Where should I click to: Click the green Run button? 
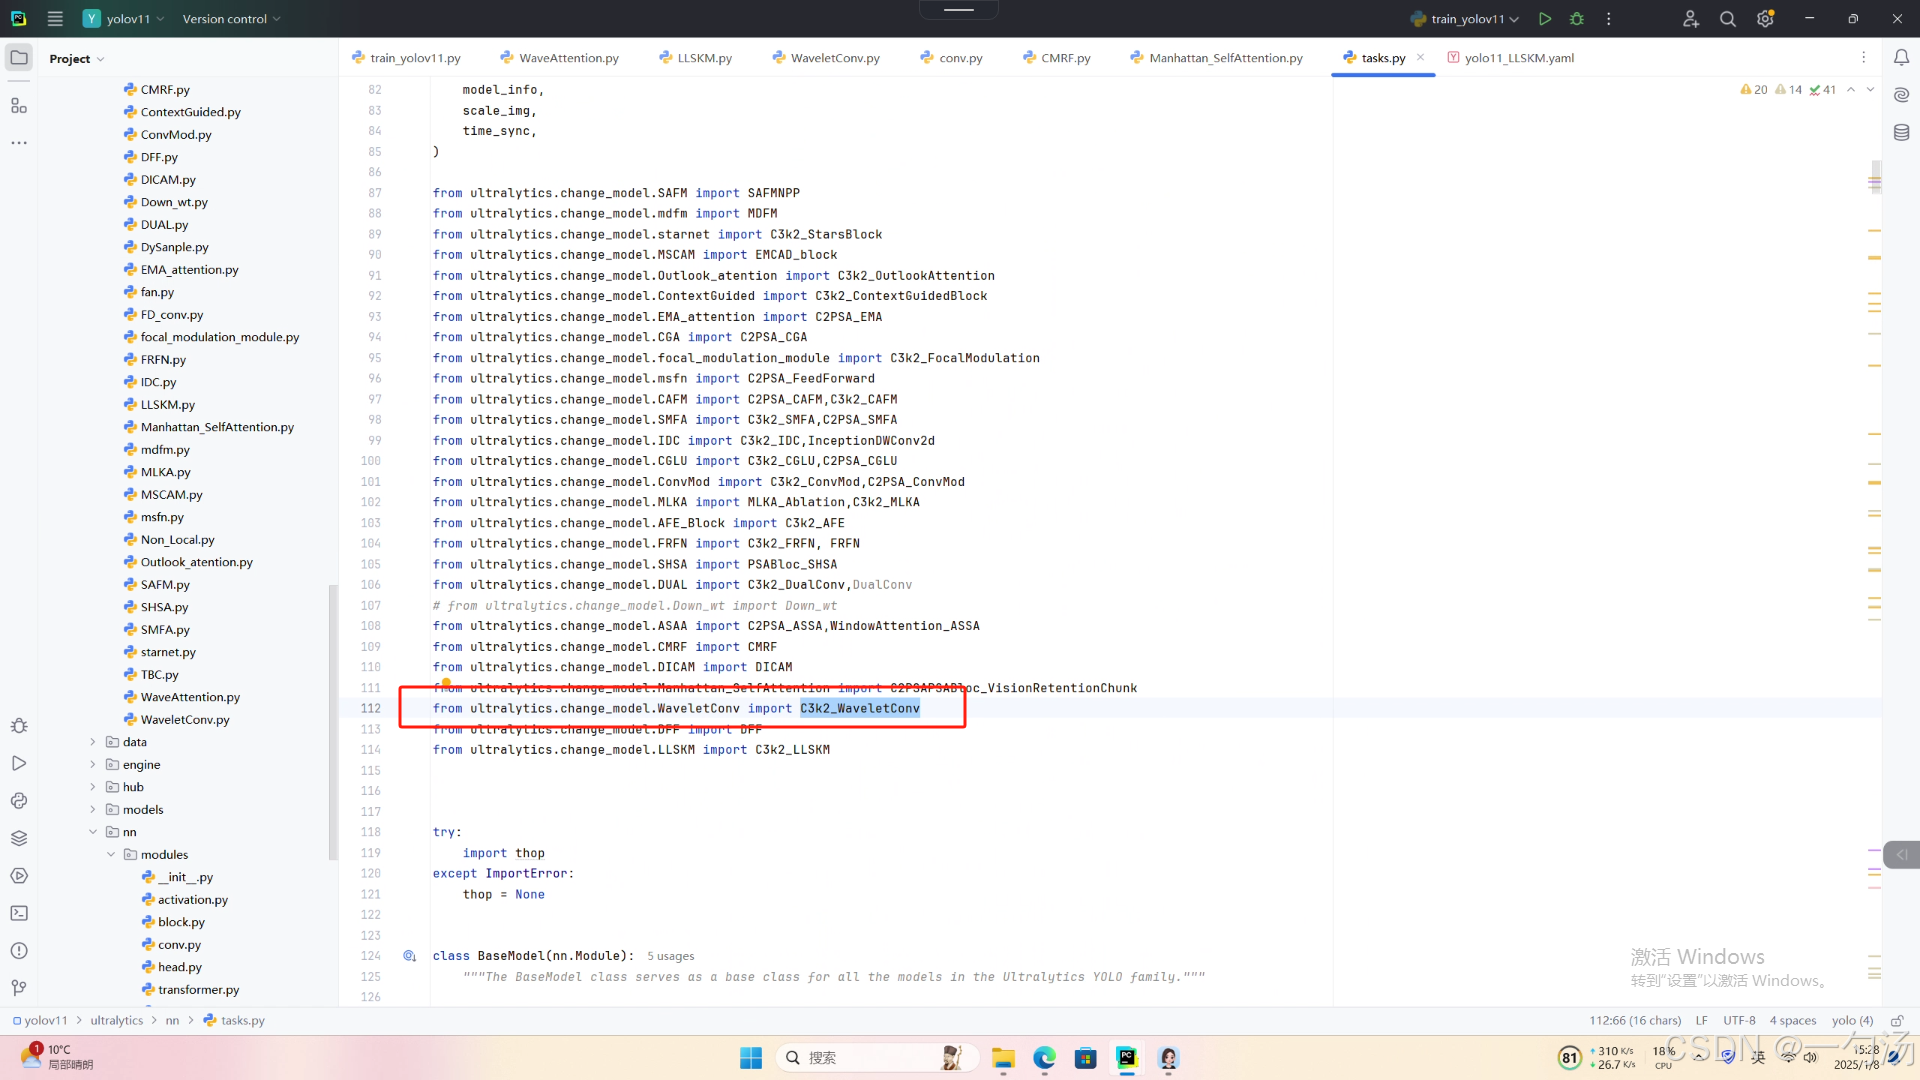pos(1545,19)
